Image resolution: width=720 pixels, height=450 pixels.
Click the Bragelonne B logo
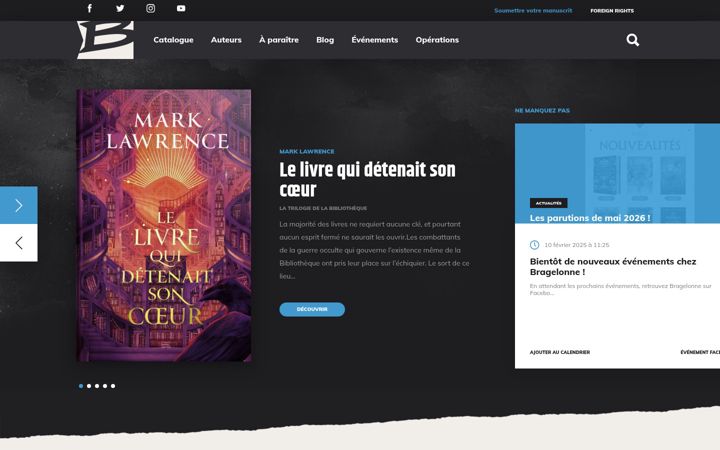point(106,40)
